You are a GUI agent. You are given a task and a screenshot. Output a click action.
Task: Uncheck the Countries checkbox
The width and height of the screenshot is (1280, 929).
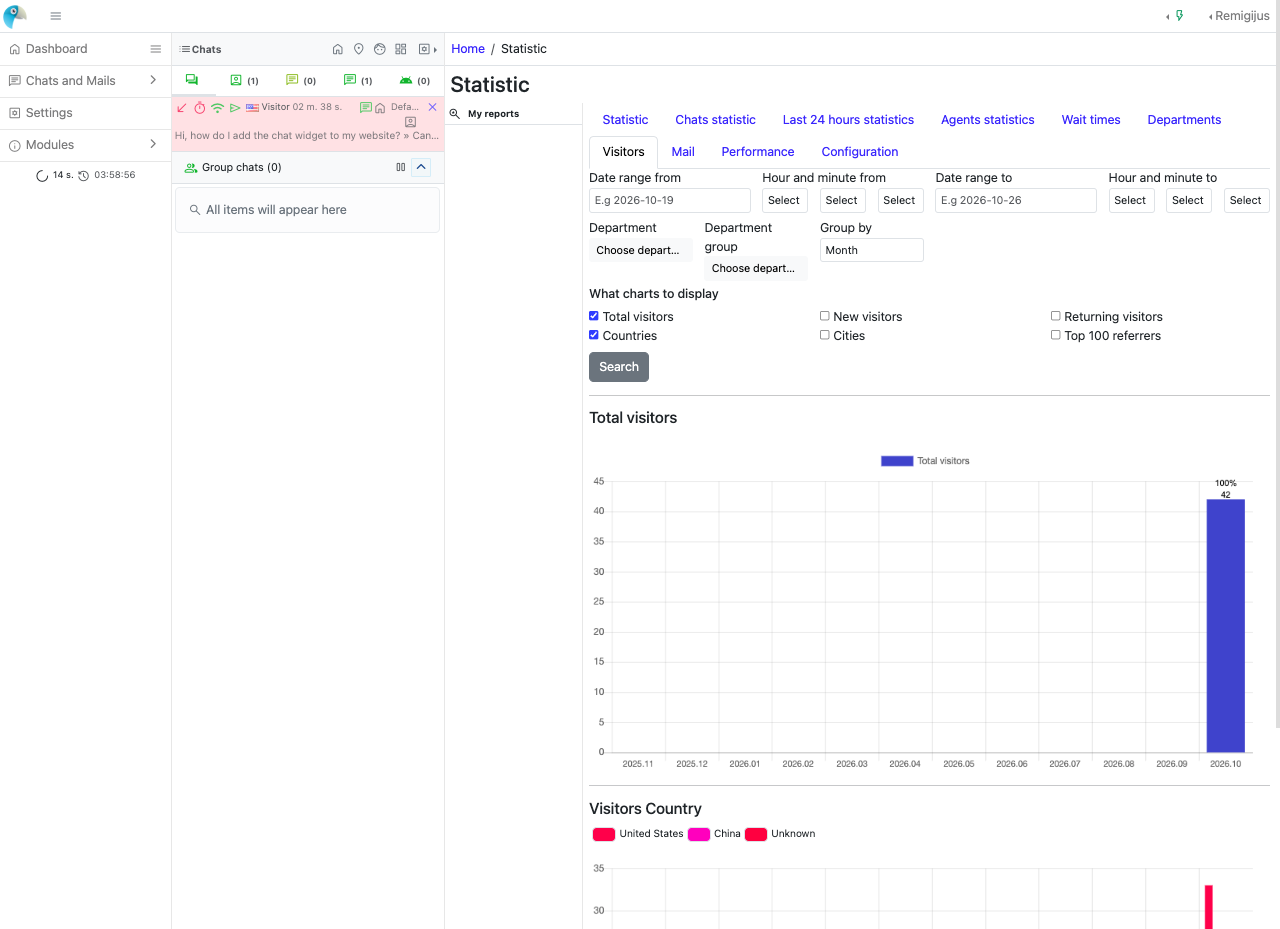point(594,335)
